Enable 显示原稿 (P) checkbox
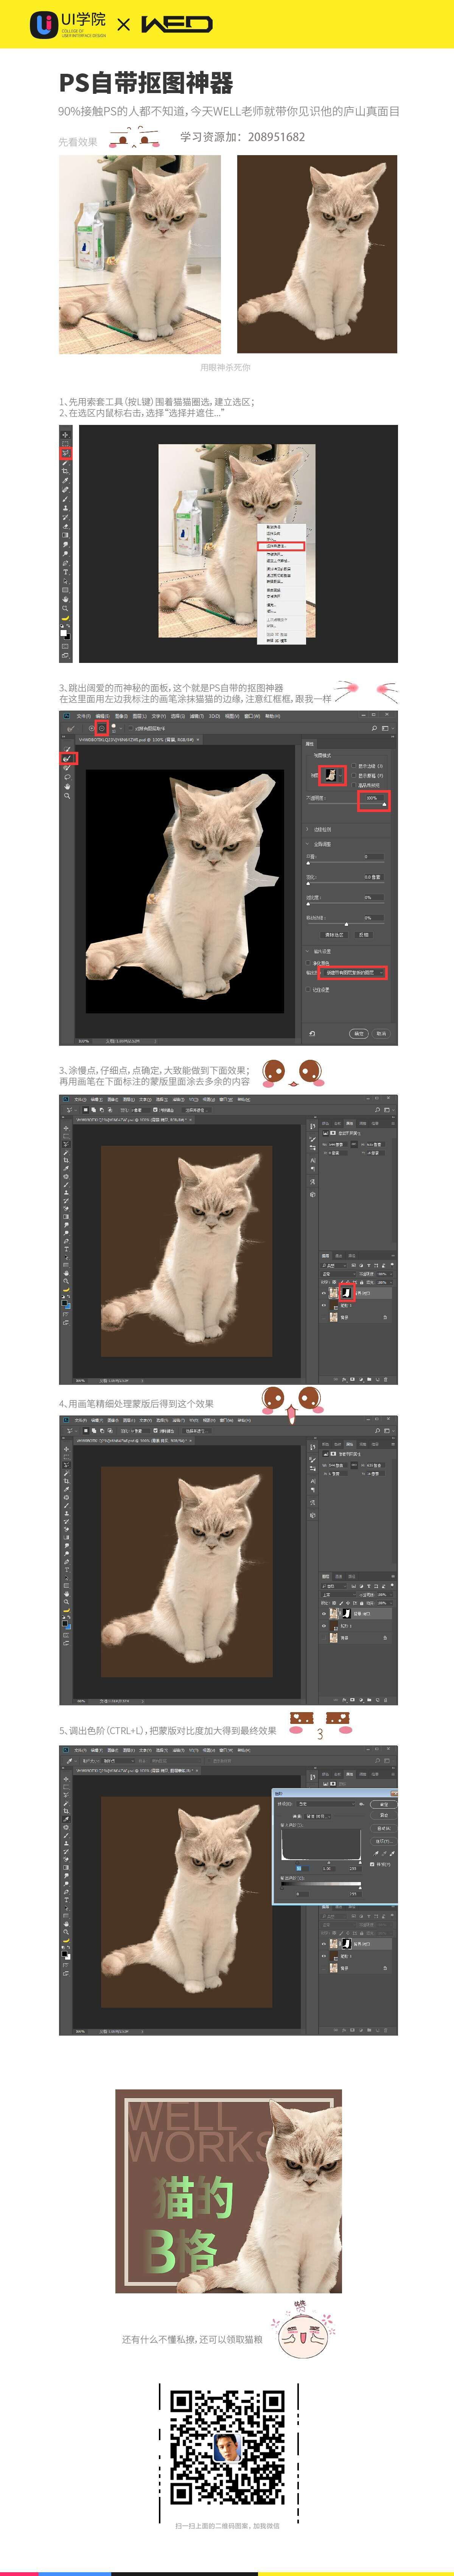Screen dimensions: 454x2576 tap(354, 775)
